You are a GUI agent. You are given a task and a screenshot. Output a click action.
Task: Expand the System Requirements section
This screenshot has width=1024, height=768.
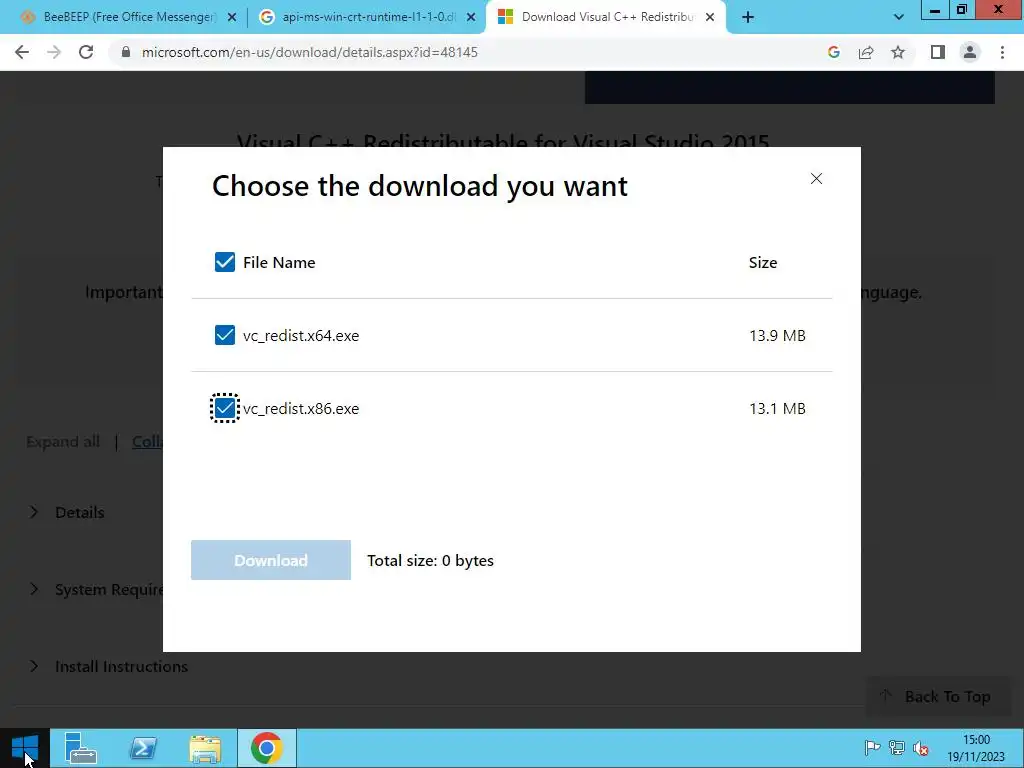click(95, 589)
